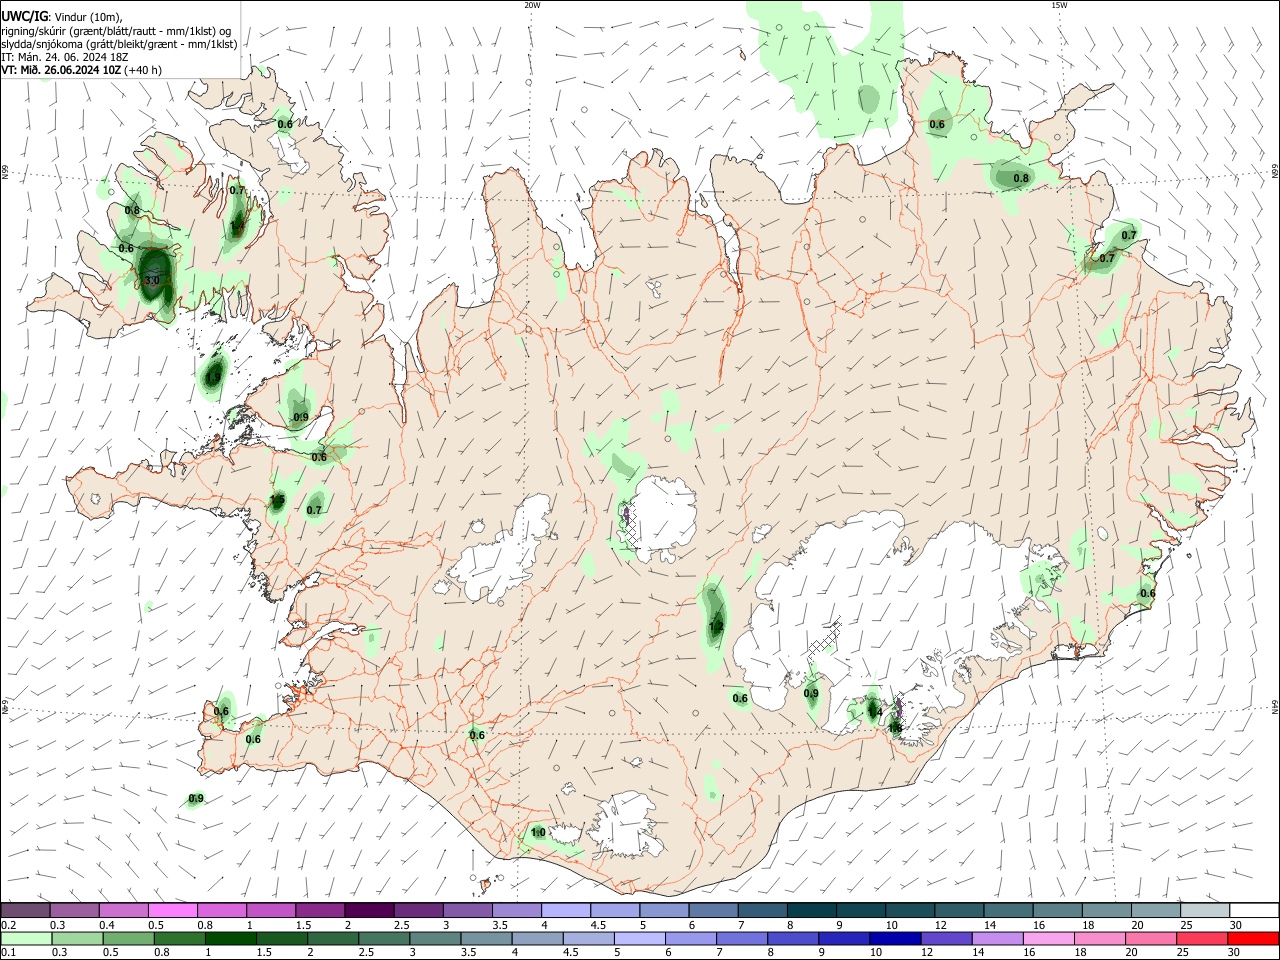
Task: Pick the light pink 16 mm swatch
Action: pos(1049,938)
